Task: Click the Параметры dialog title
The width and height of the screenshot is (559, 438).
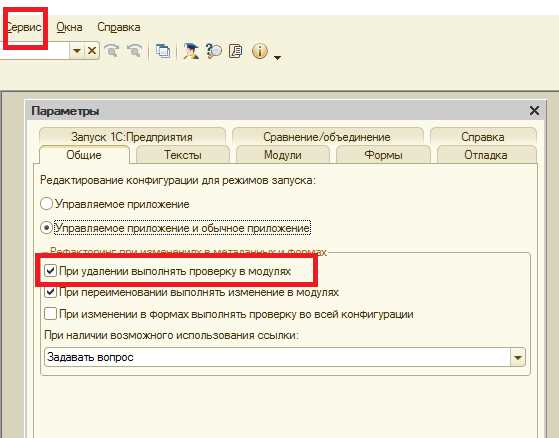Action: point(66,111)
